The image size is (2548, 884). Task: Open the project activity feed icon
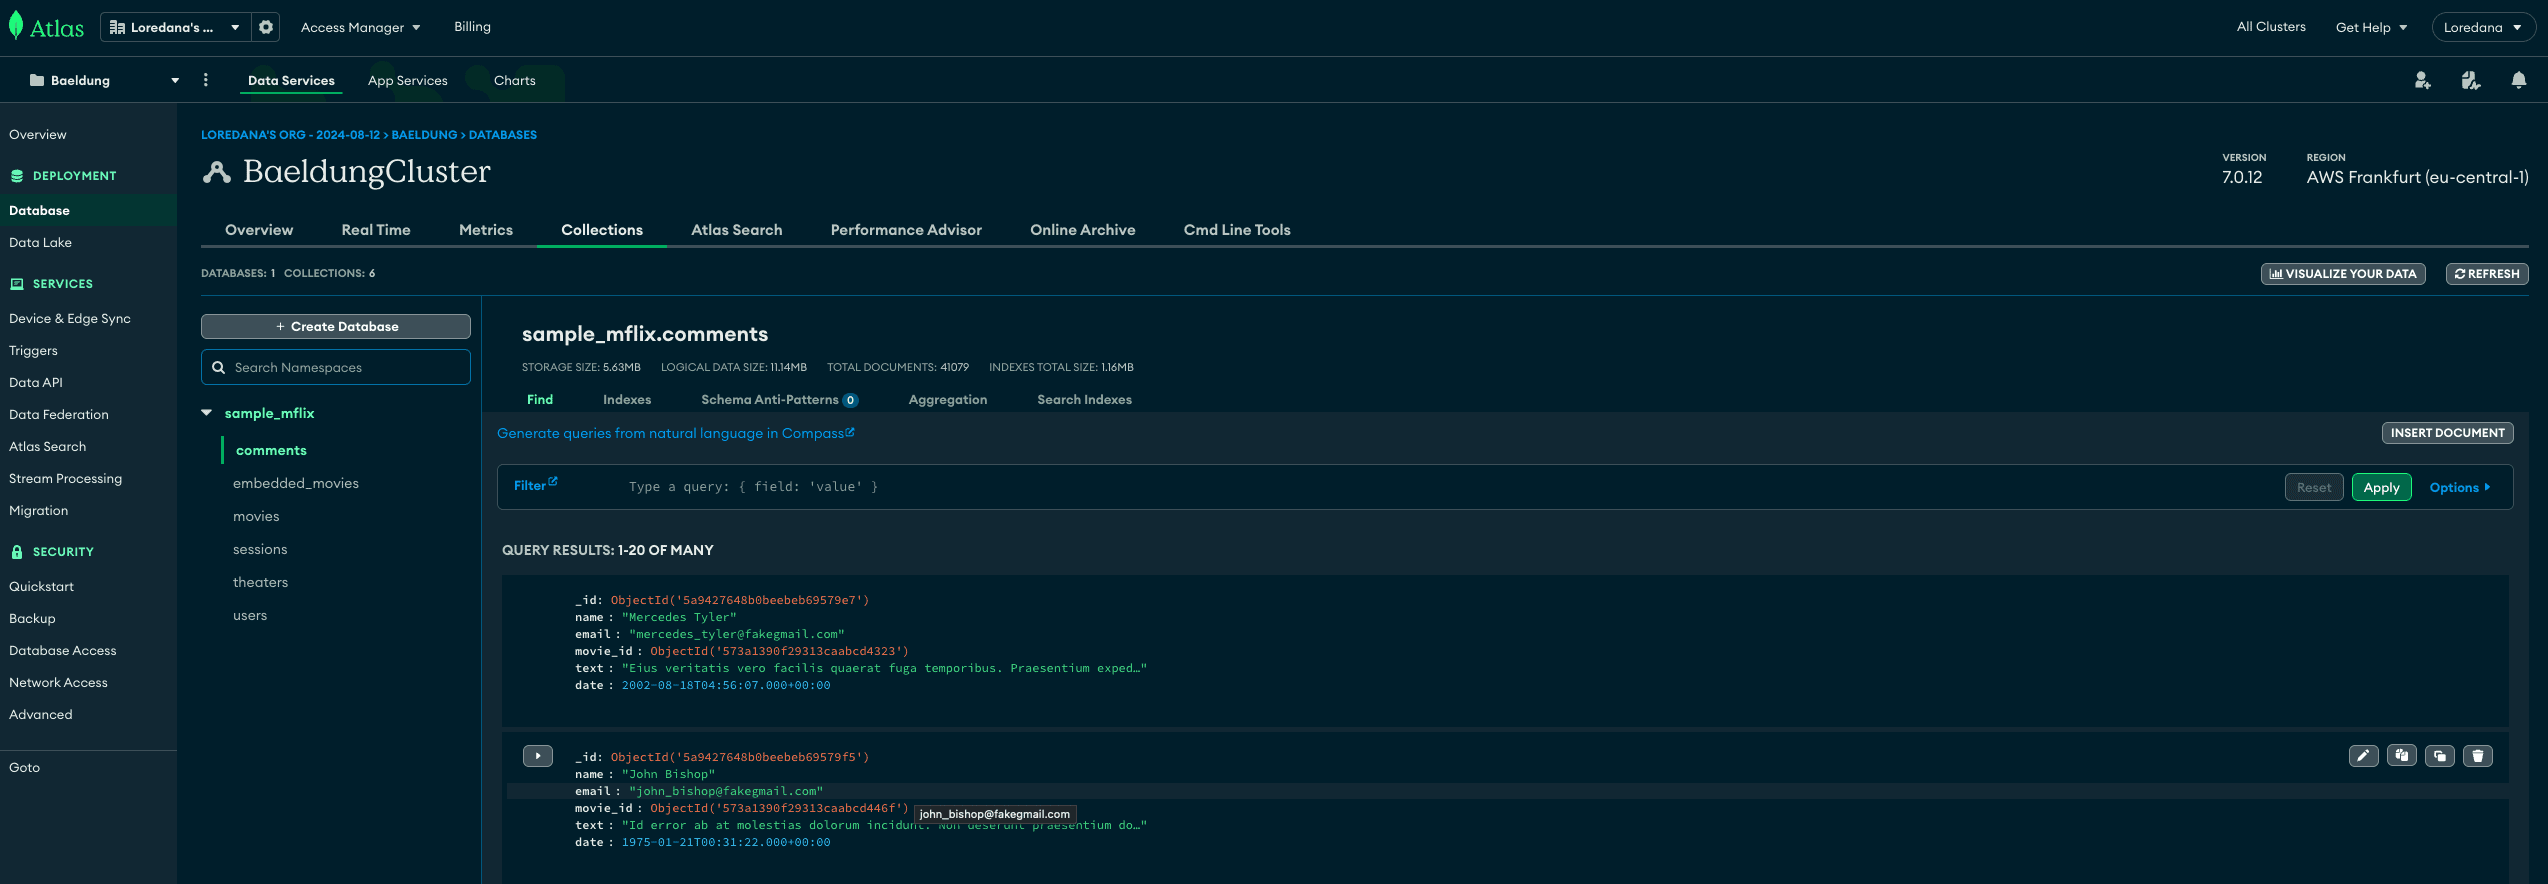click(2470, 80)
